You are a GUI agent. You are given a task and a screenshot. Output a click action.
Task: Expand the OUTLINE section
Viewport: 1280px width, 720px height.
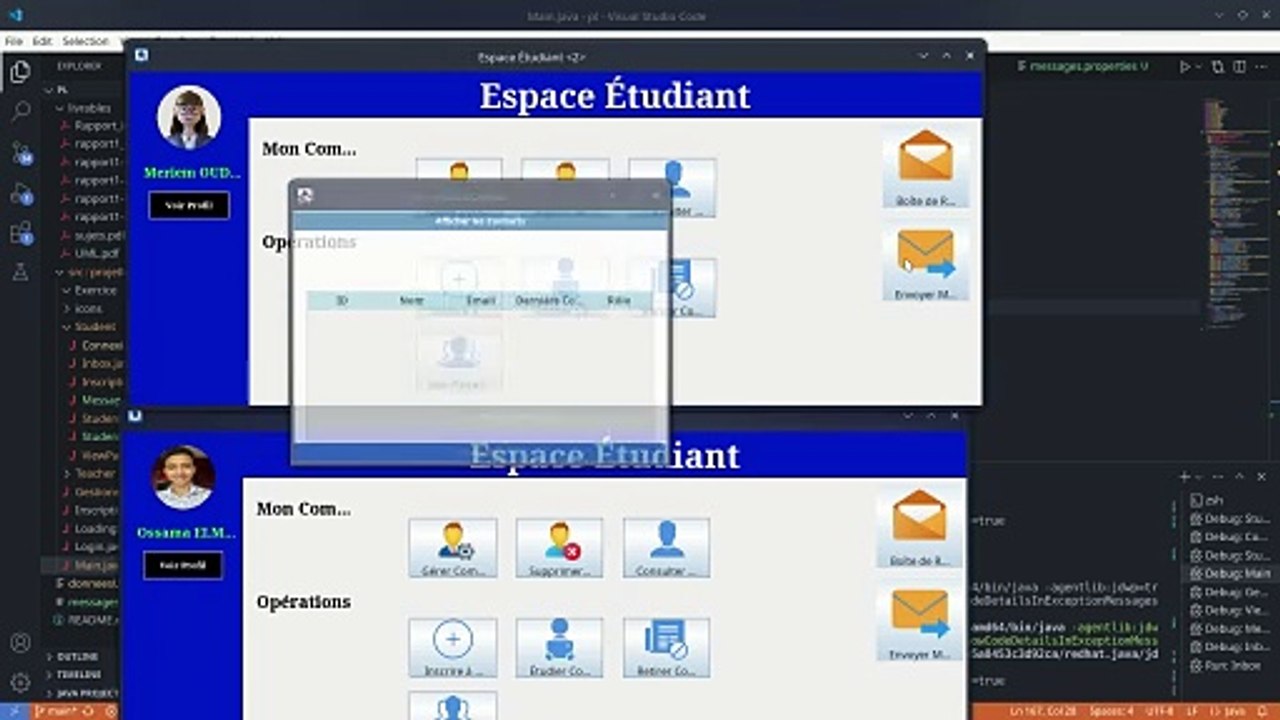coord(76,657)
